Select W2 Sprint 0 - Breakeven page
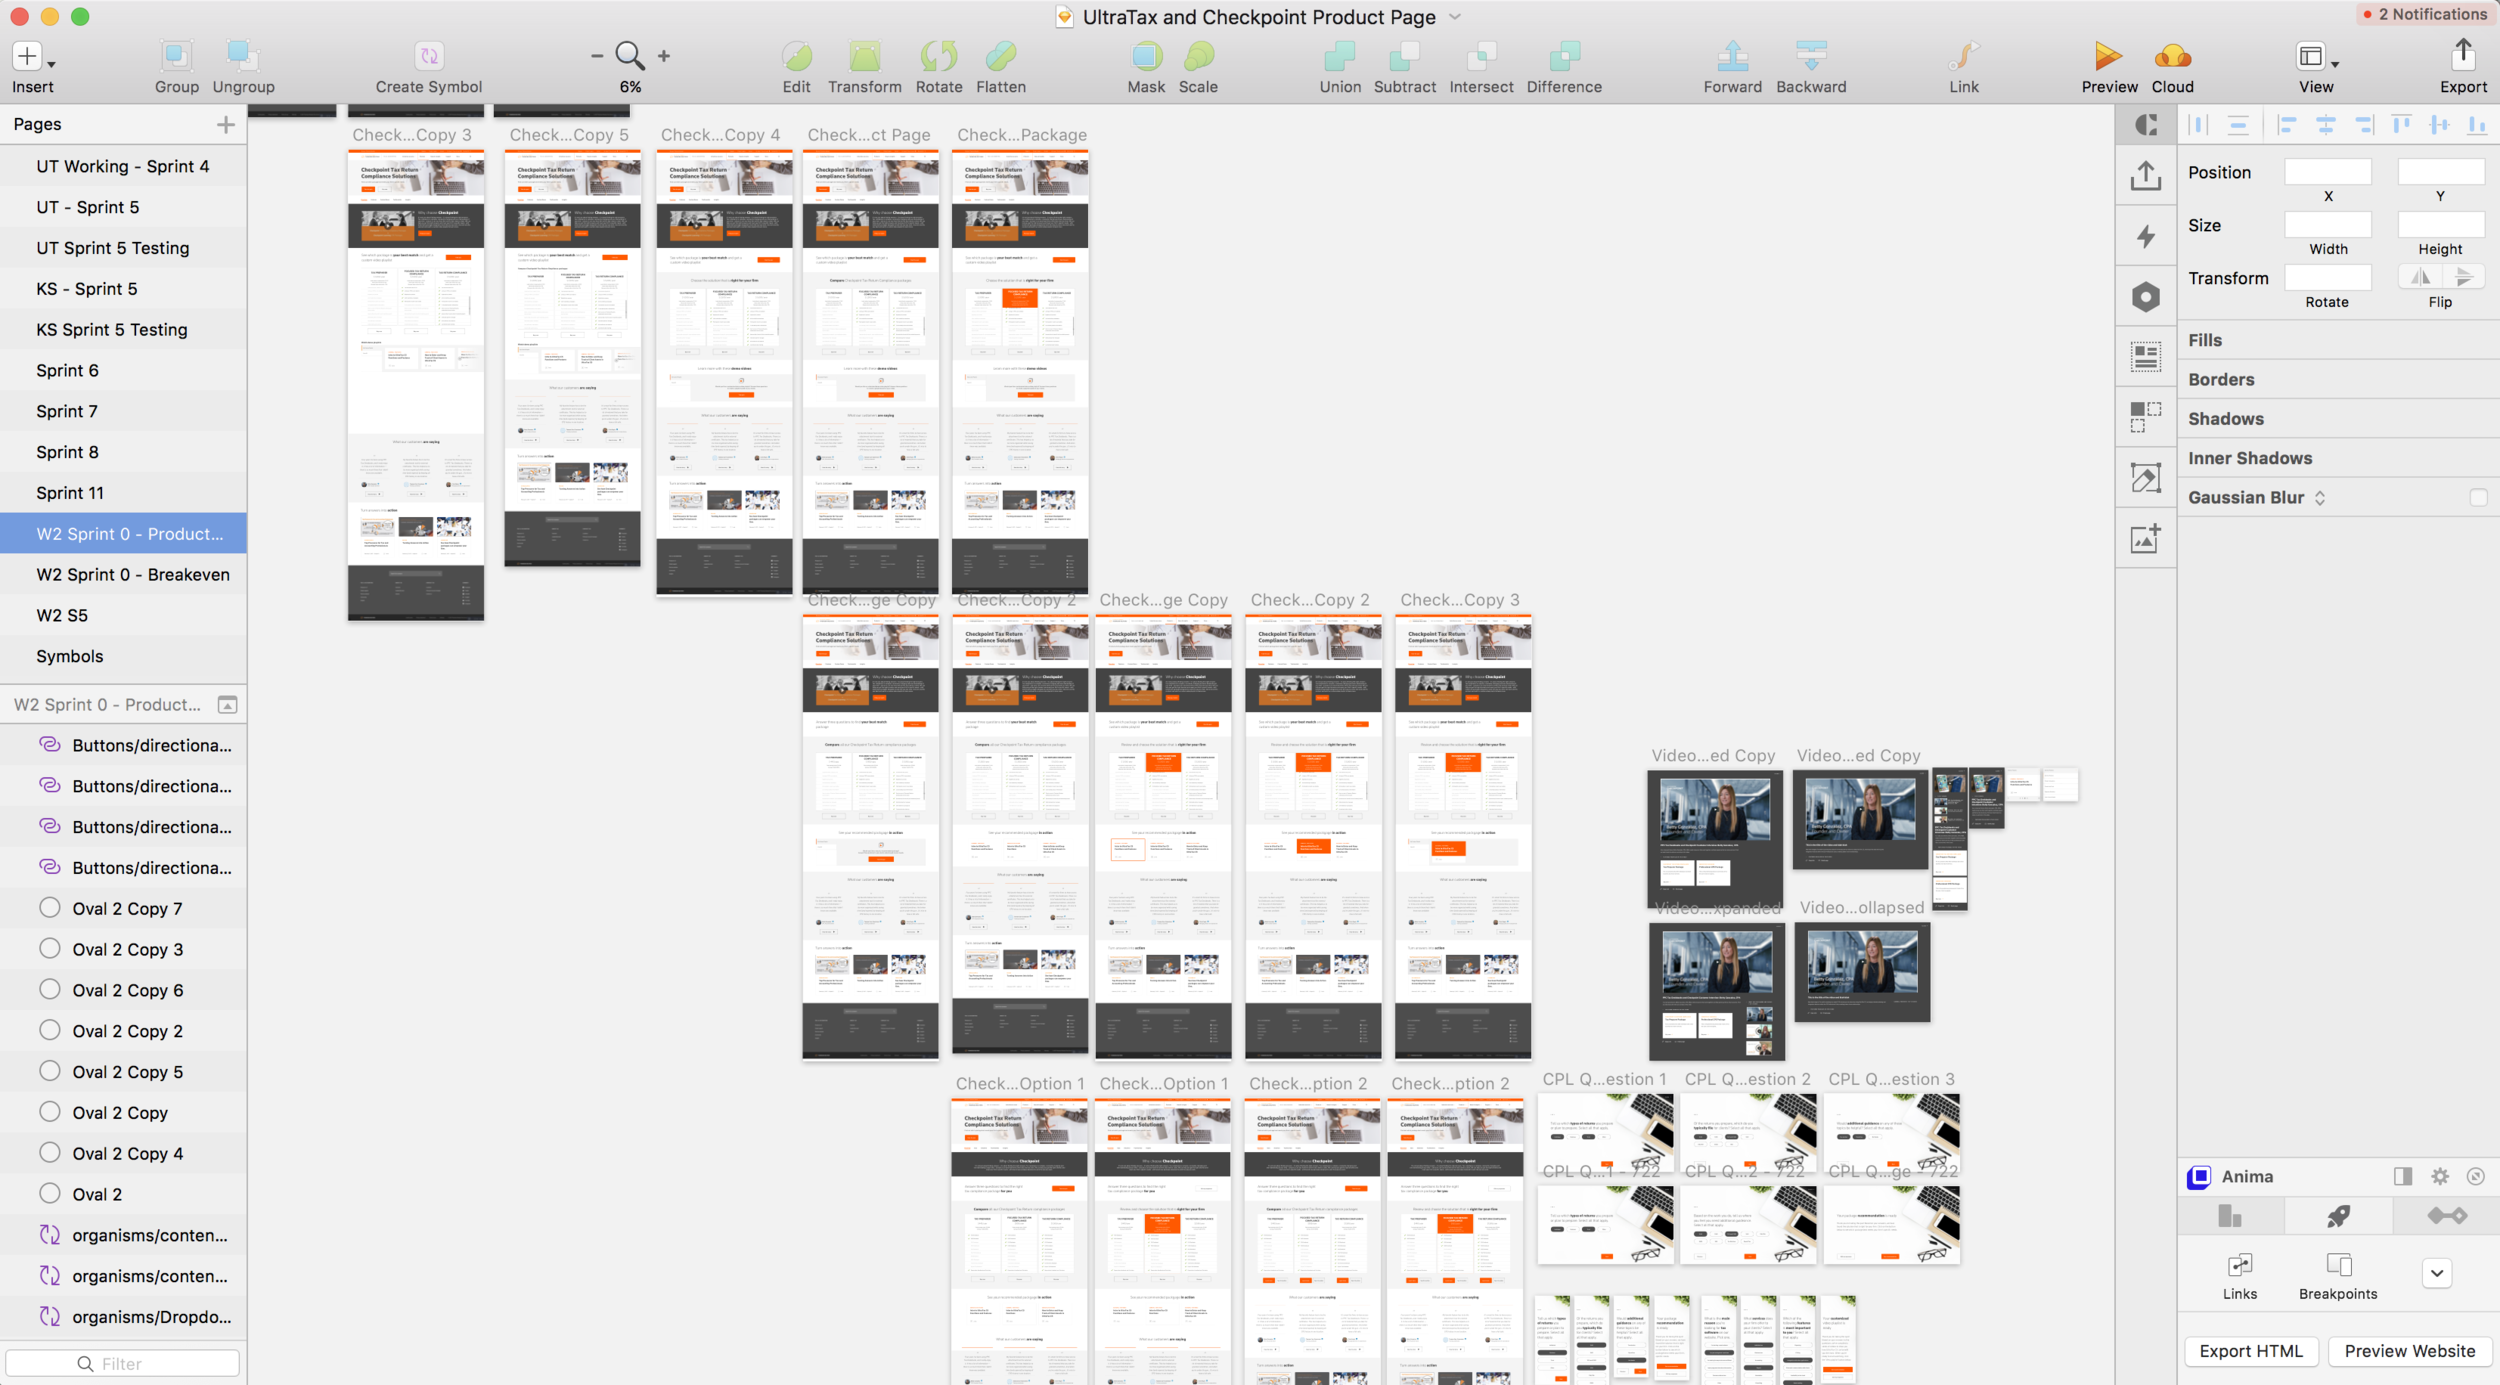 click(x=135, y=573)
